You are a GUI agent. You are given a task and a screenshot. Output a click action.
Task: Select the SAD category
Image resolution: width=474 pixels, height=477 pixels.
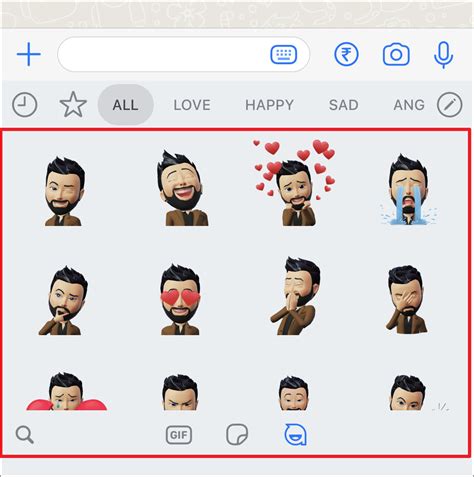[344, 105]
